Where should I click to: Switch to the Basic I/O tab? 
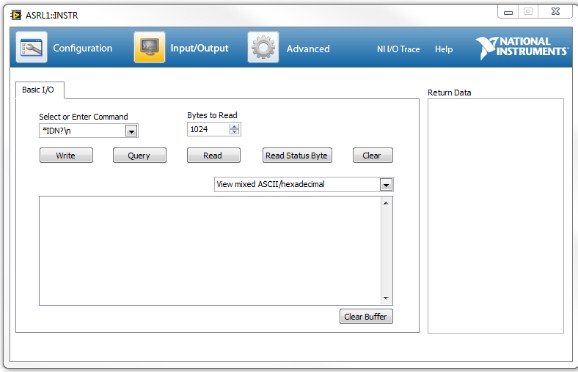coord(38,90)
